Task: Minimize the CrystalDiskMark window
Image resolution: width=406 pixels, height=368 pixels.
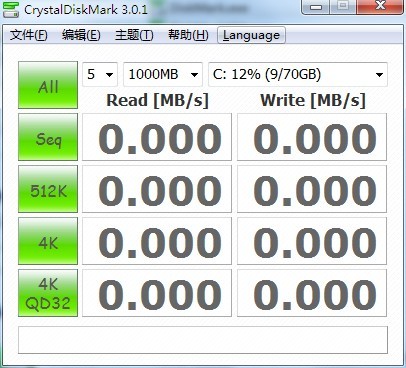Action: tap(315, 7)
